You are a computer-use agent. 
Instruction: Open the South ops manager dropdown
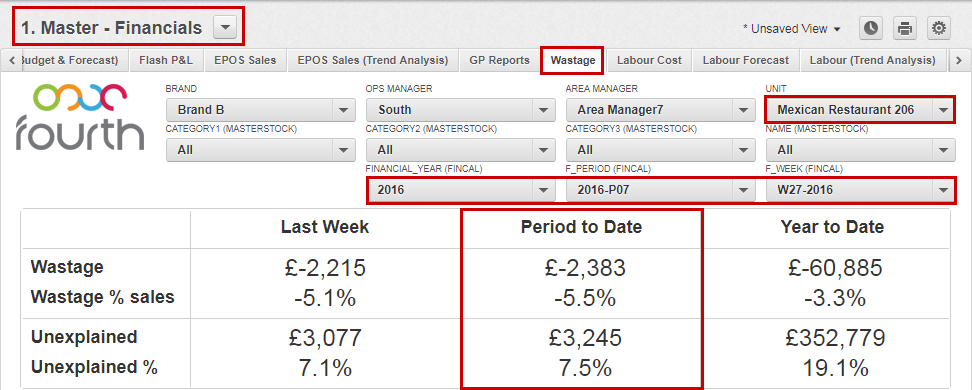click(461, 110)
